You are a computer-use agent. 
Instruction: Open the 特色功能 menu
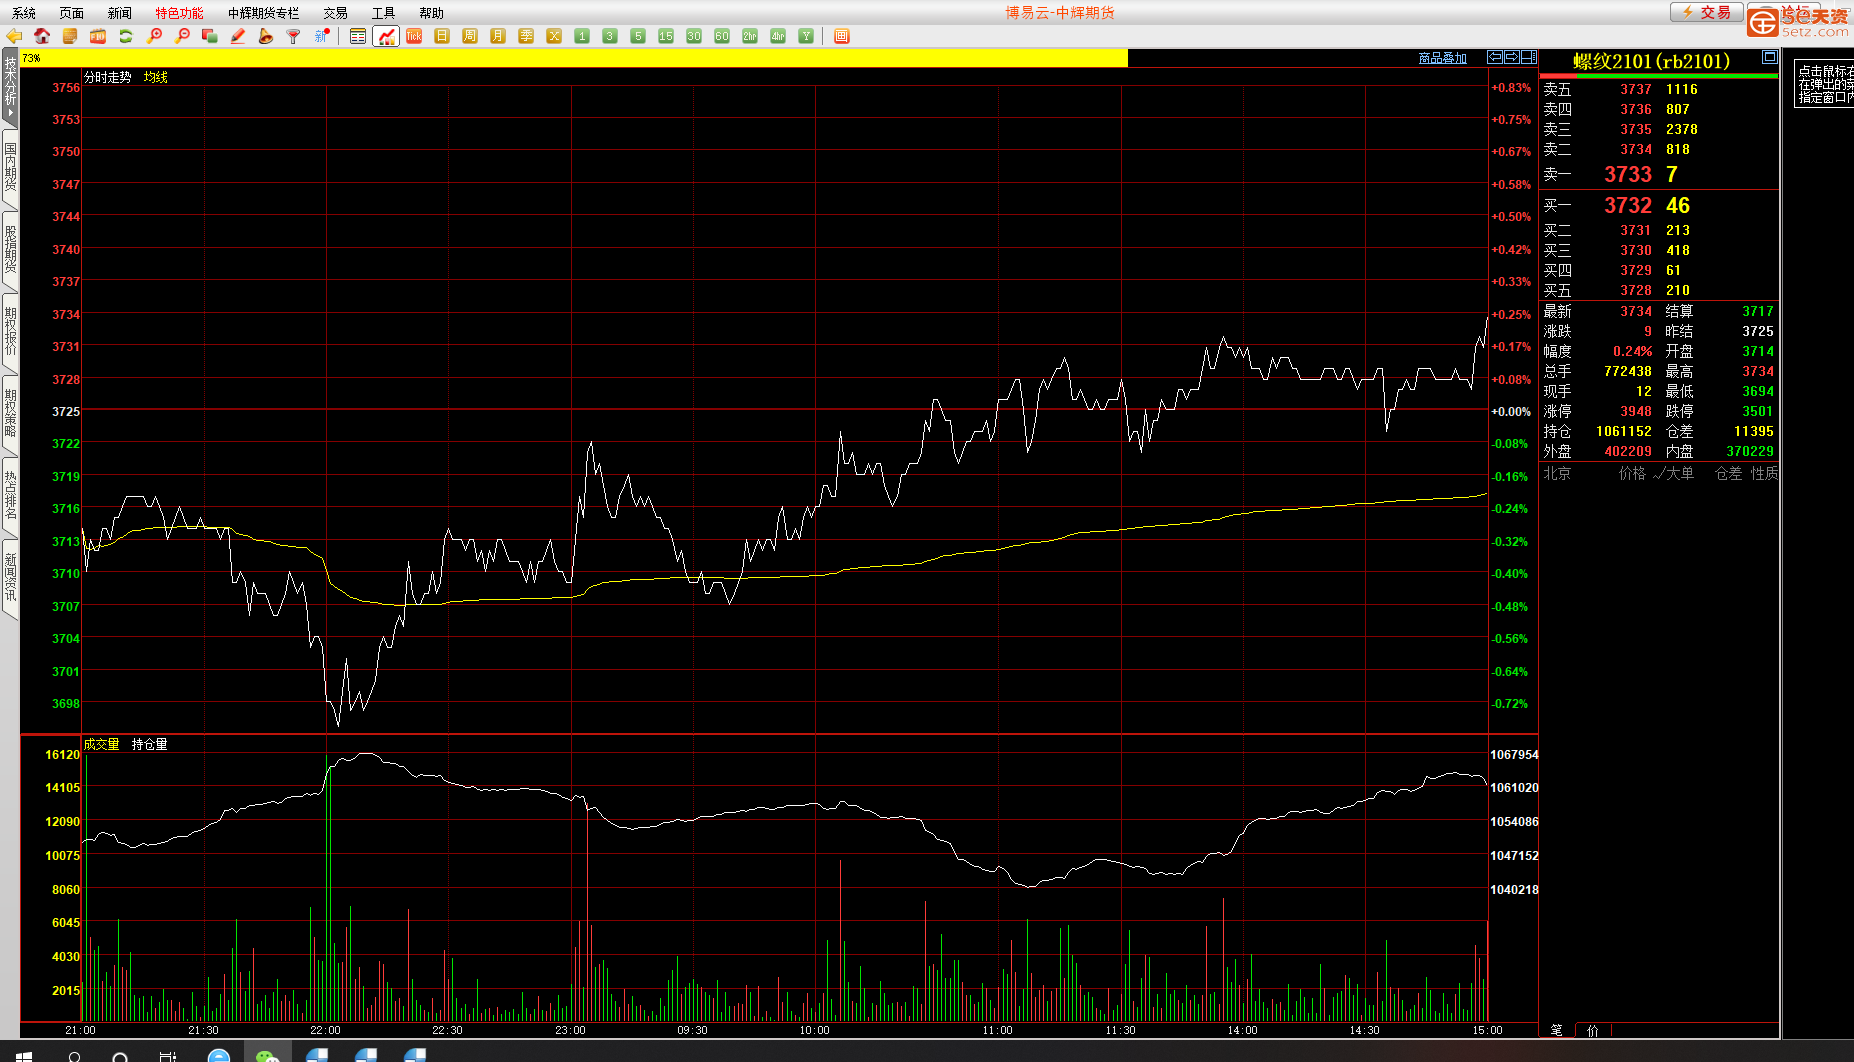[179, 13]
